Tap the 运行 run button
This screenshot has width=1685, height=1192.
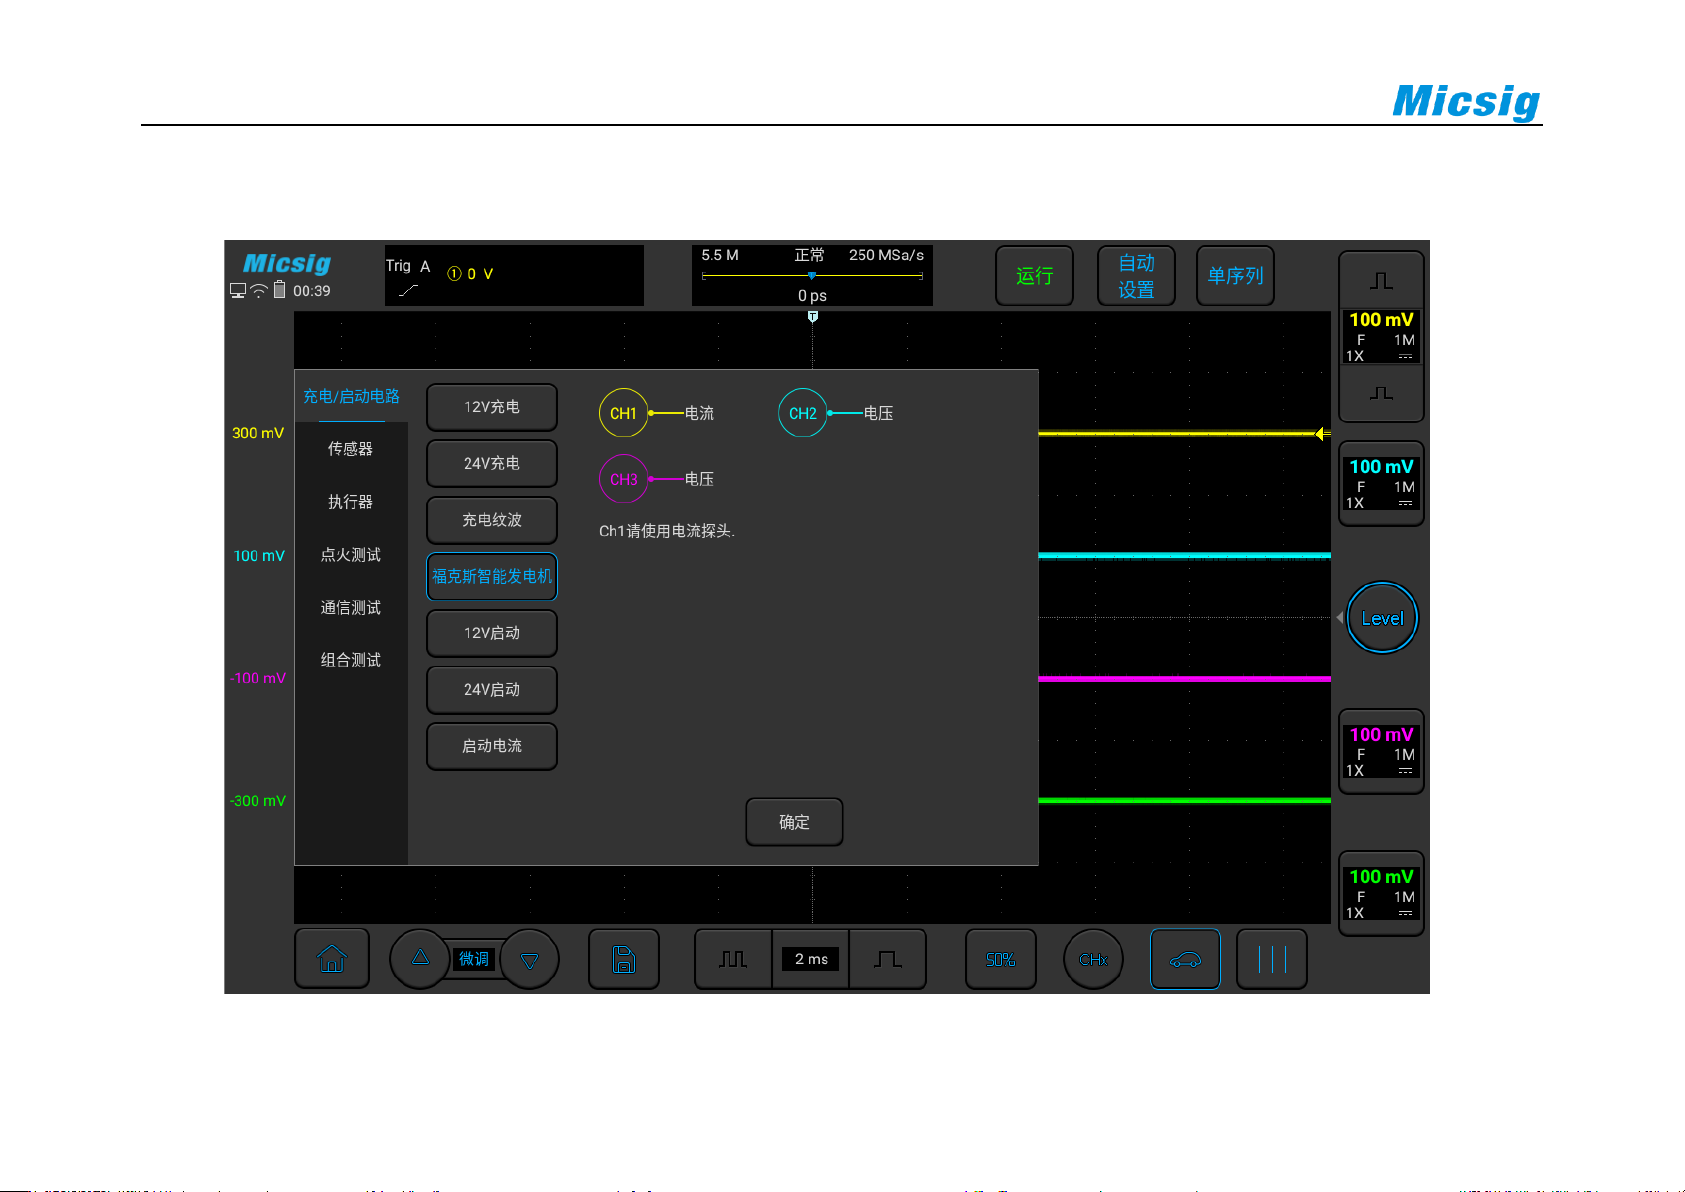[x=1034, y=276]
